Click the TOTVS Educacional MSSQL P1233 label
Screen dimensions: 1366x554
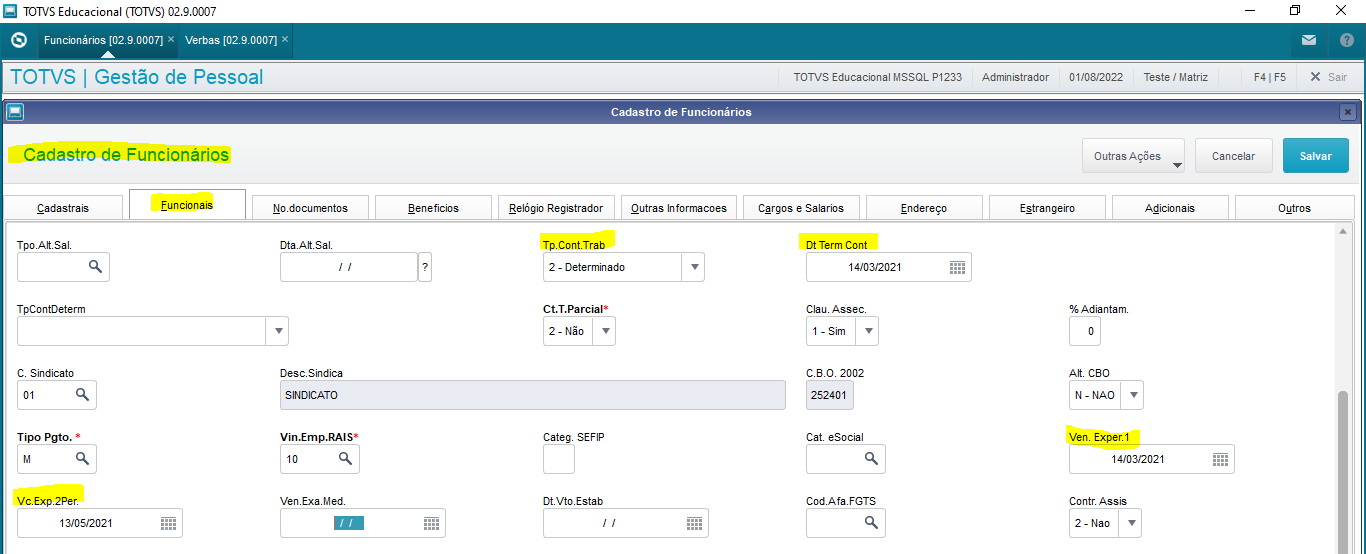pos(877,77)
